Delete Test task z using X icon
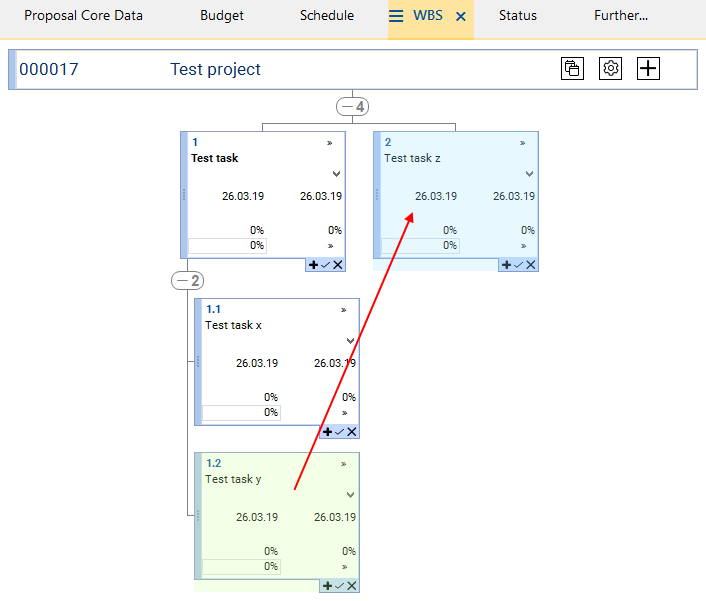The width and height of the screenshot is (706, 601). (x=531, y=265)
